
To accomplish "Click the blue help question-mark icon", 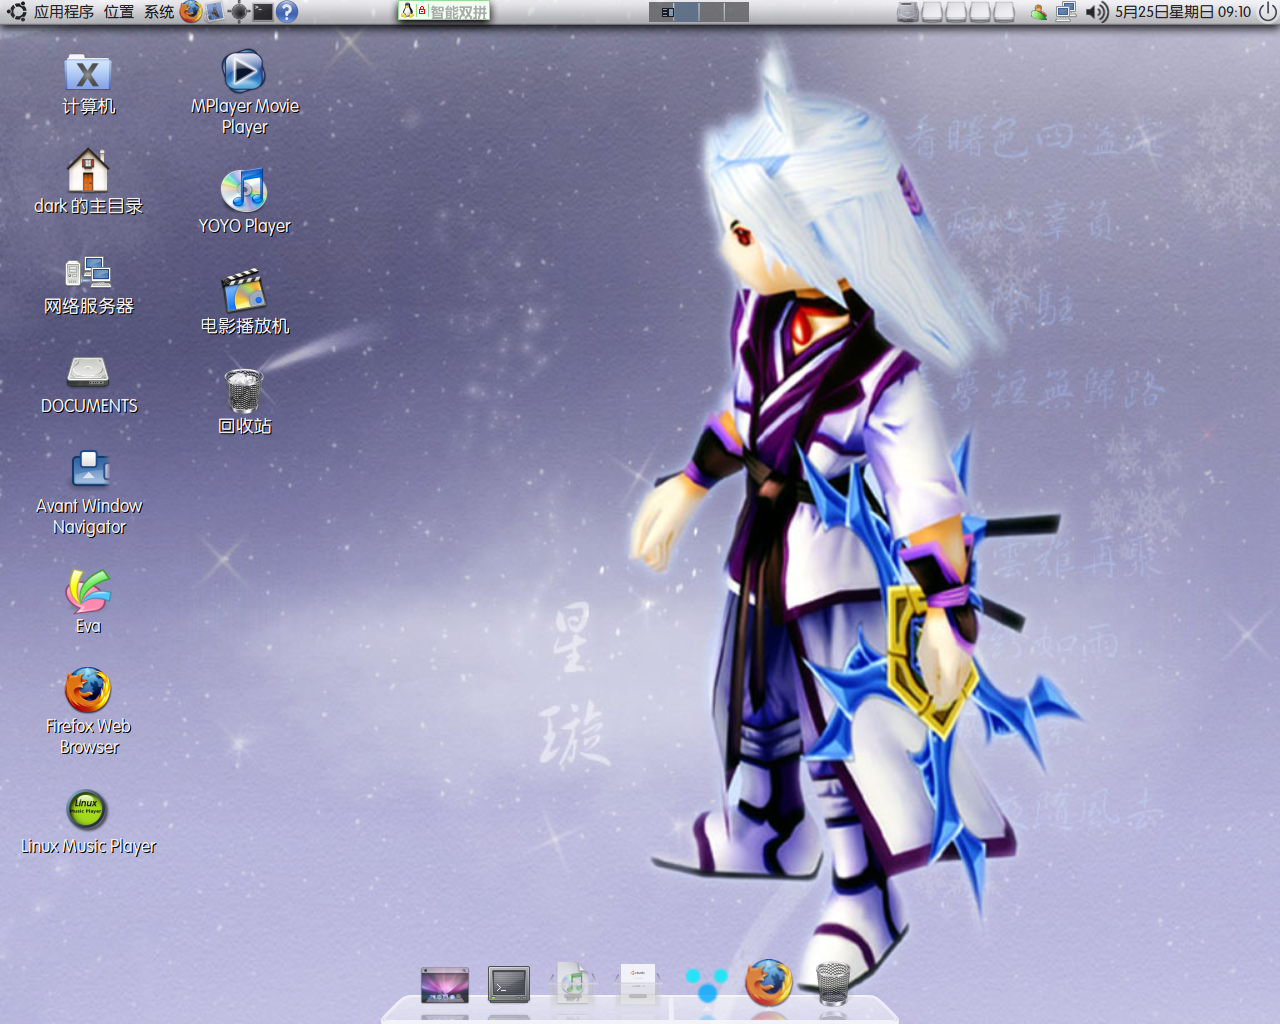I will coord(287,12).
